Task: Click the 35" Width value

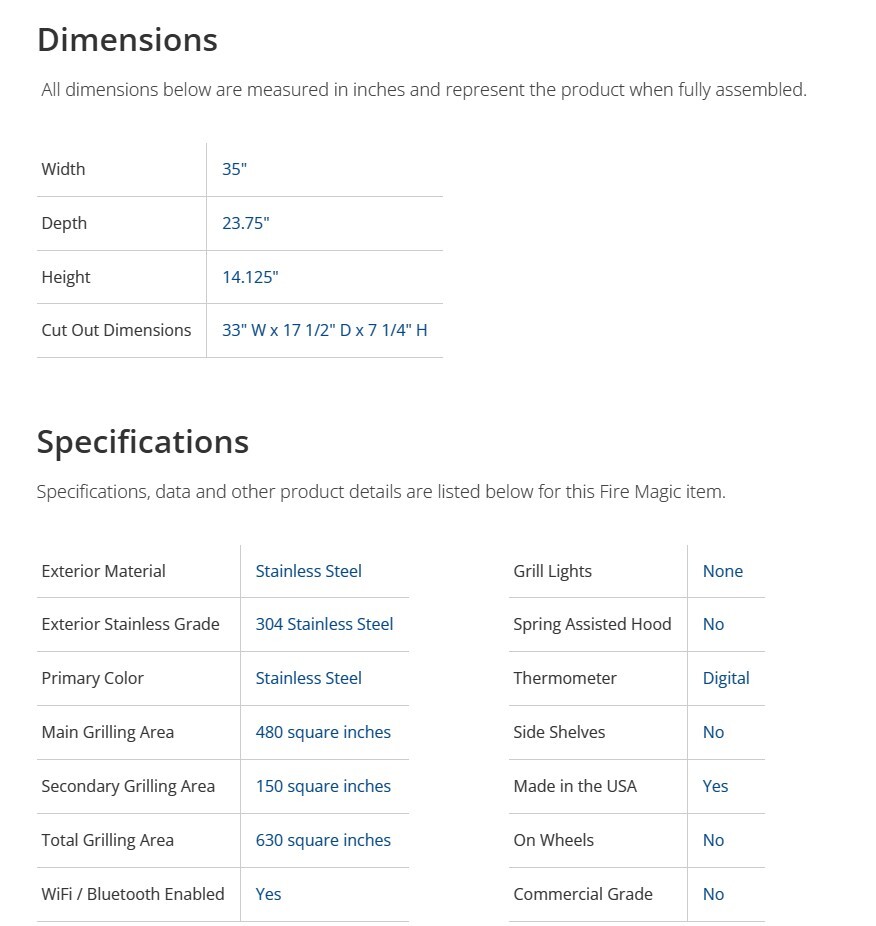Action: click(x=234, y=169)
